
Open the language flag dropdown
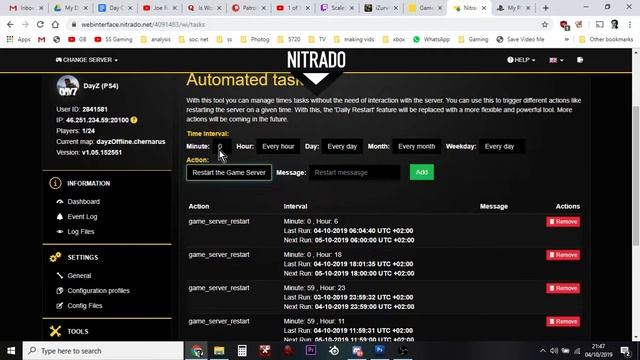point(556,60)
